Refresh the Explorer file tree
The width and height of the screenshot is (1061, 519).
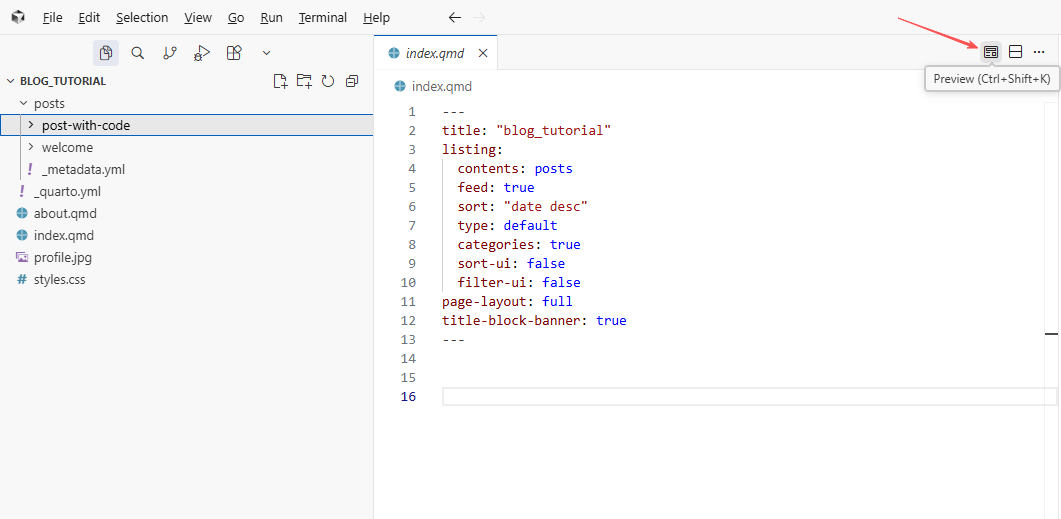[x=328, y=81]
